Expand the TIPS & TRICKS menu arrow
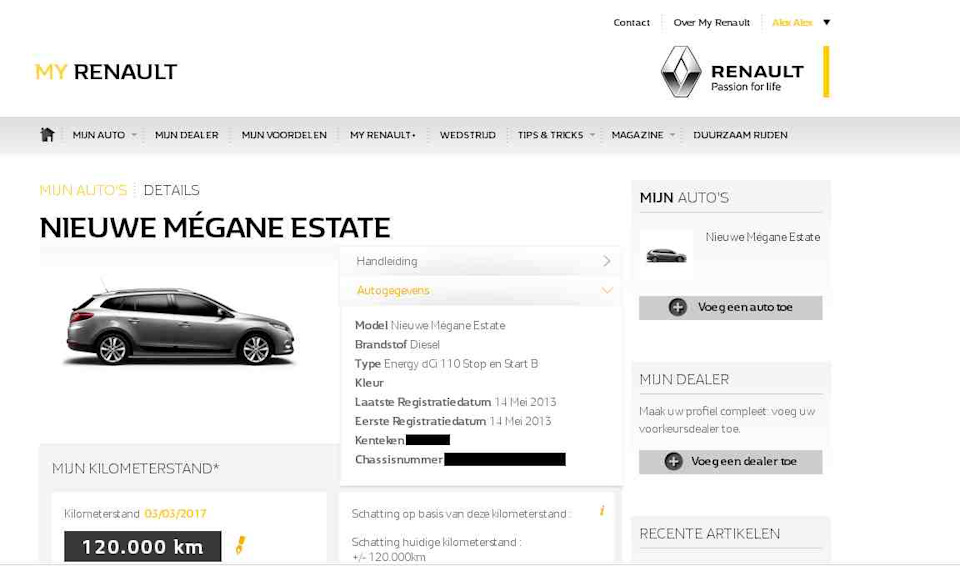The width and height of the screenshot is (960, 566). click(x=592, y=135)
